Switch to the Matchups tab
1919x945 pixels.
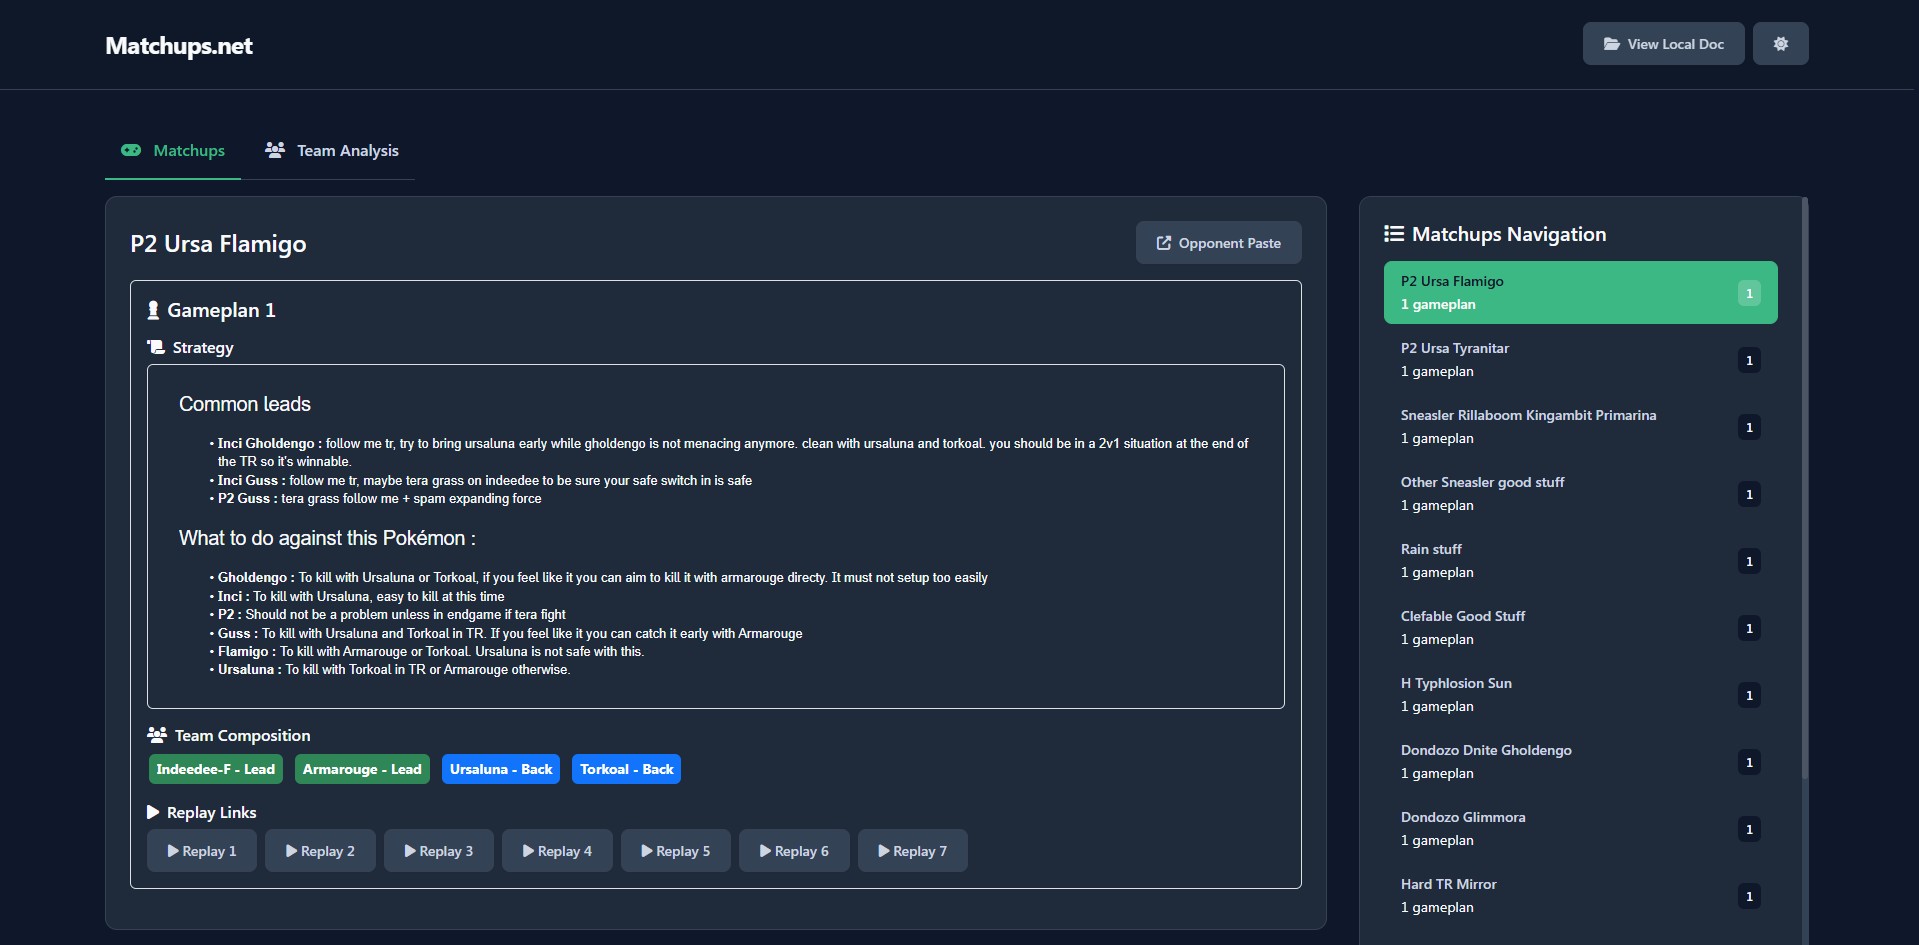[173, 150]
